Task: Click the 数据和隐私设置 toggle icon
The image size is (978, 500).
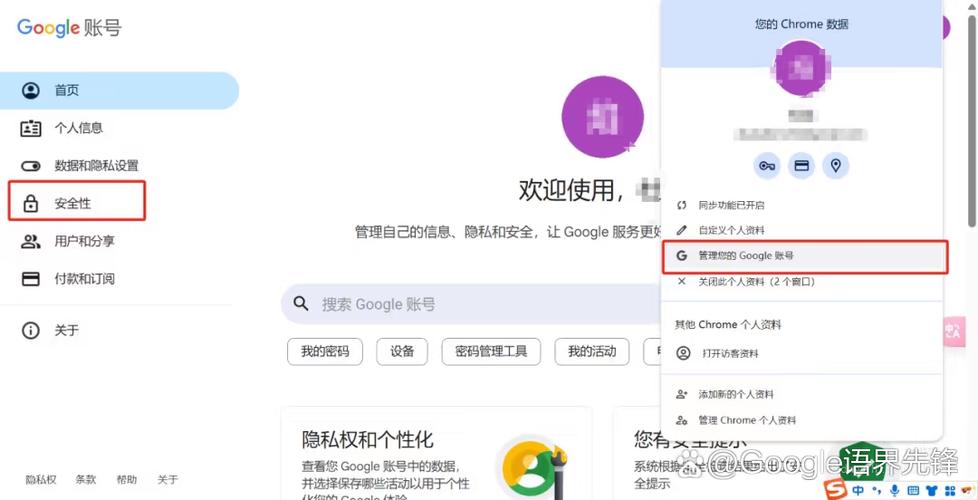Action: click(x=31, y=166)
